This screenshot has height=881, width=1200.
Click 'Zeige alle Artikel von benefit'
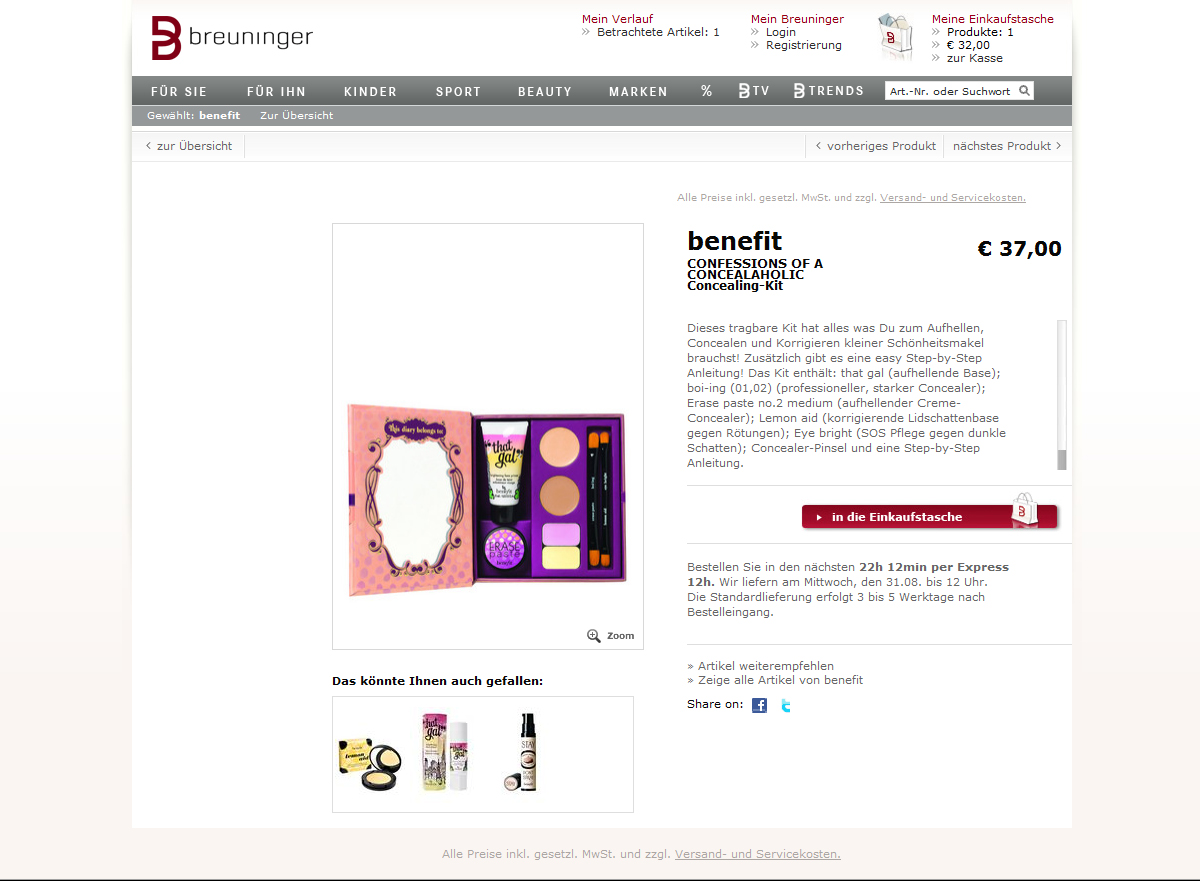[775, 680]
